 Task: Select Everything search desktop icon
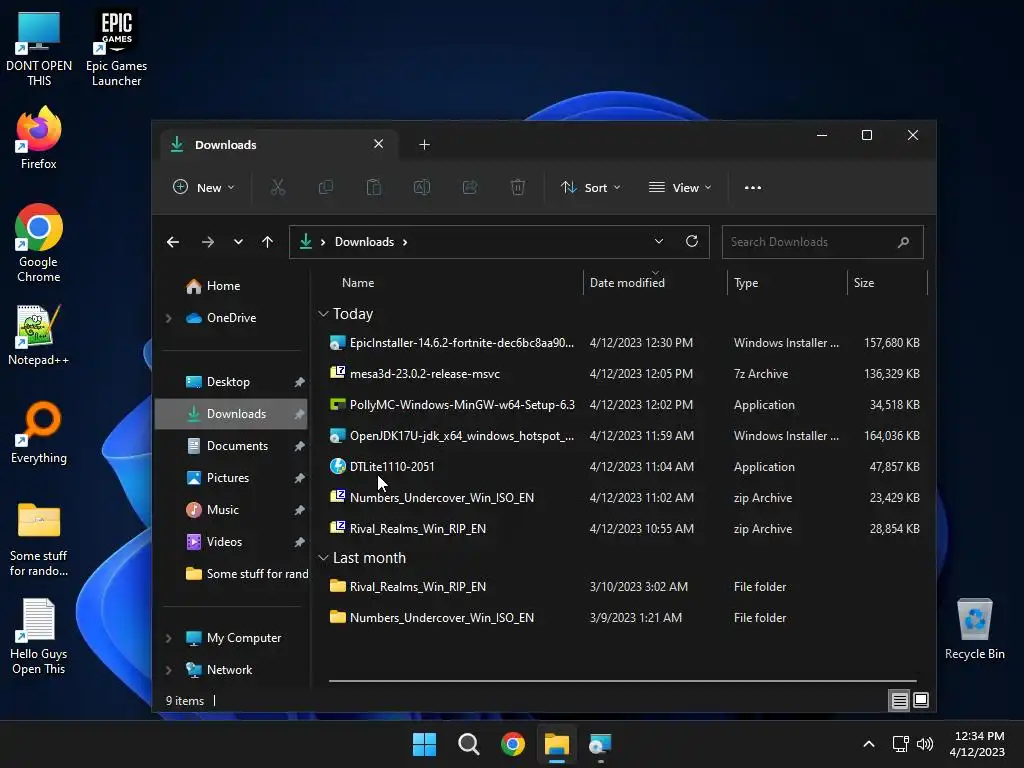point(39,432)
